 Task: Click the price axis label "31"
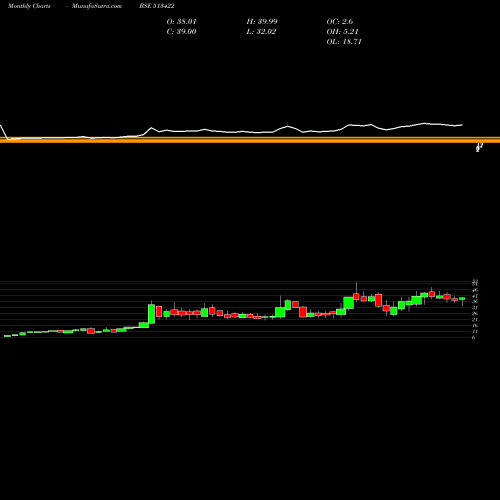coord(475,308)
